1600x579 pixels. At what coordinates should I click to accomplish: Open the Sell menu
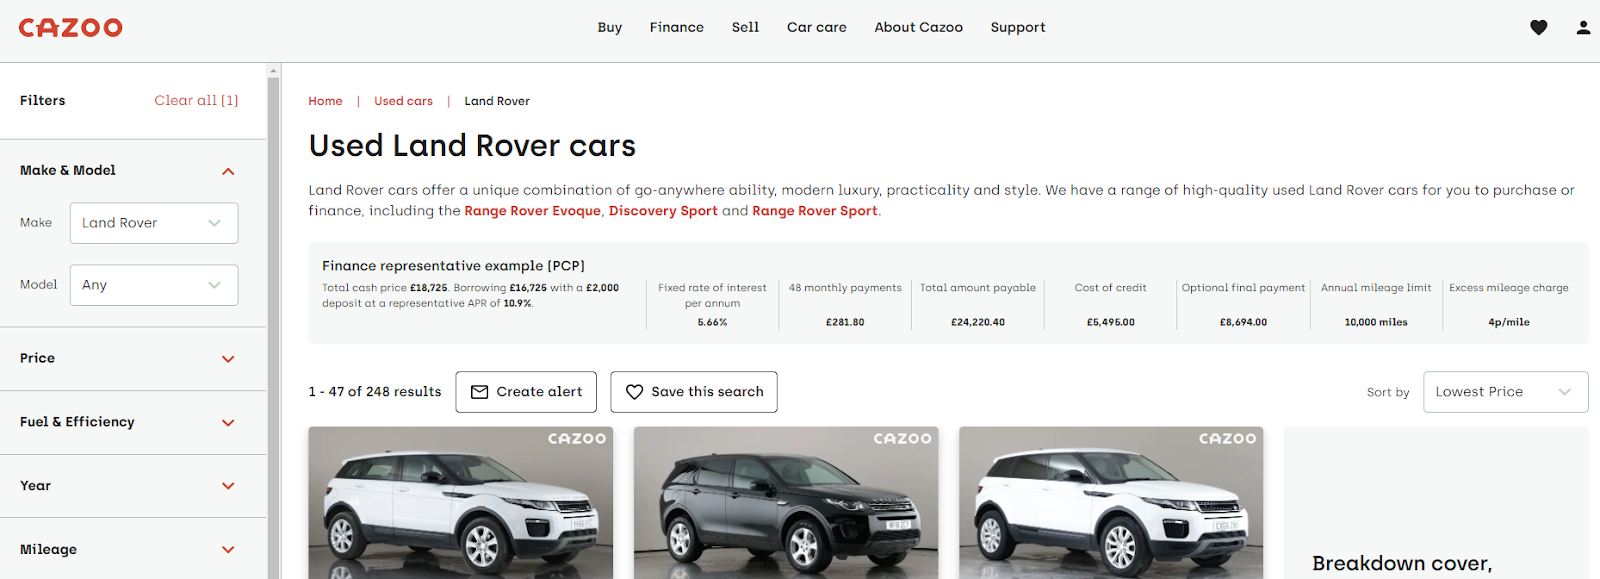(745, 28)
